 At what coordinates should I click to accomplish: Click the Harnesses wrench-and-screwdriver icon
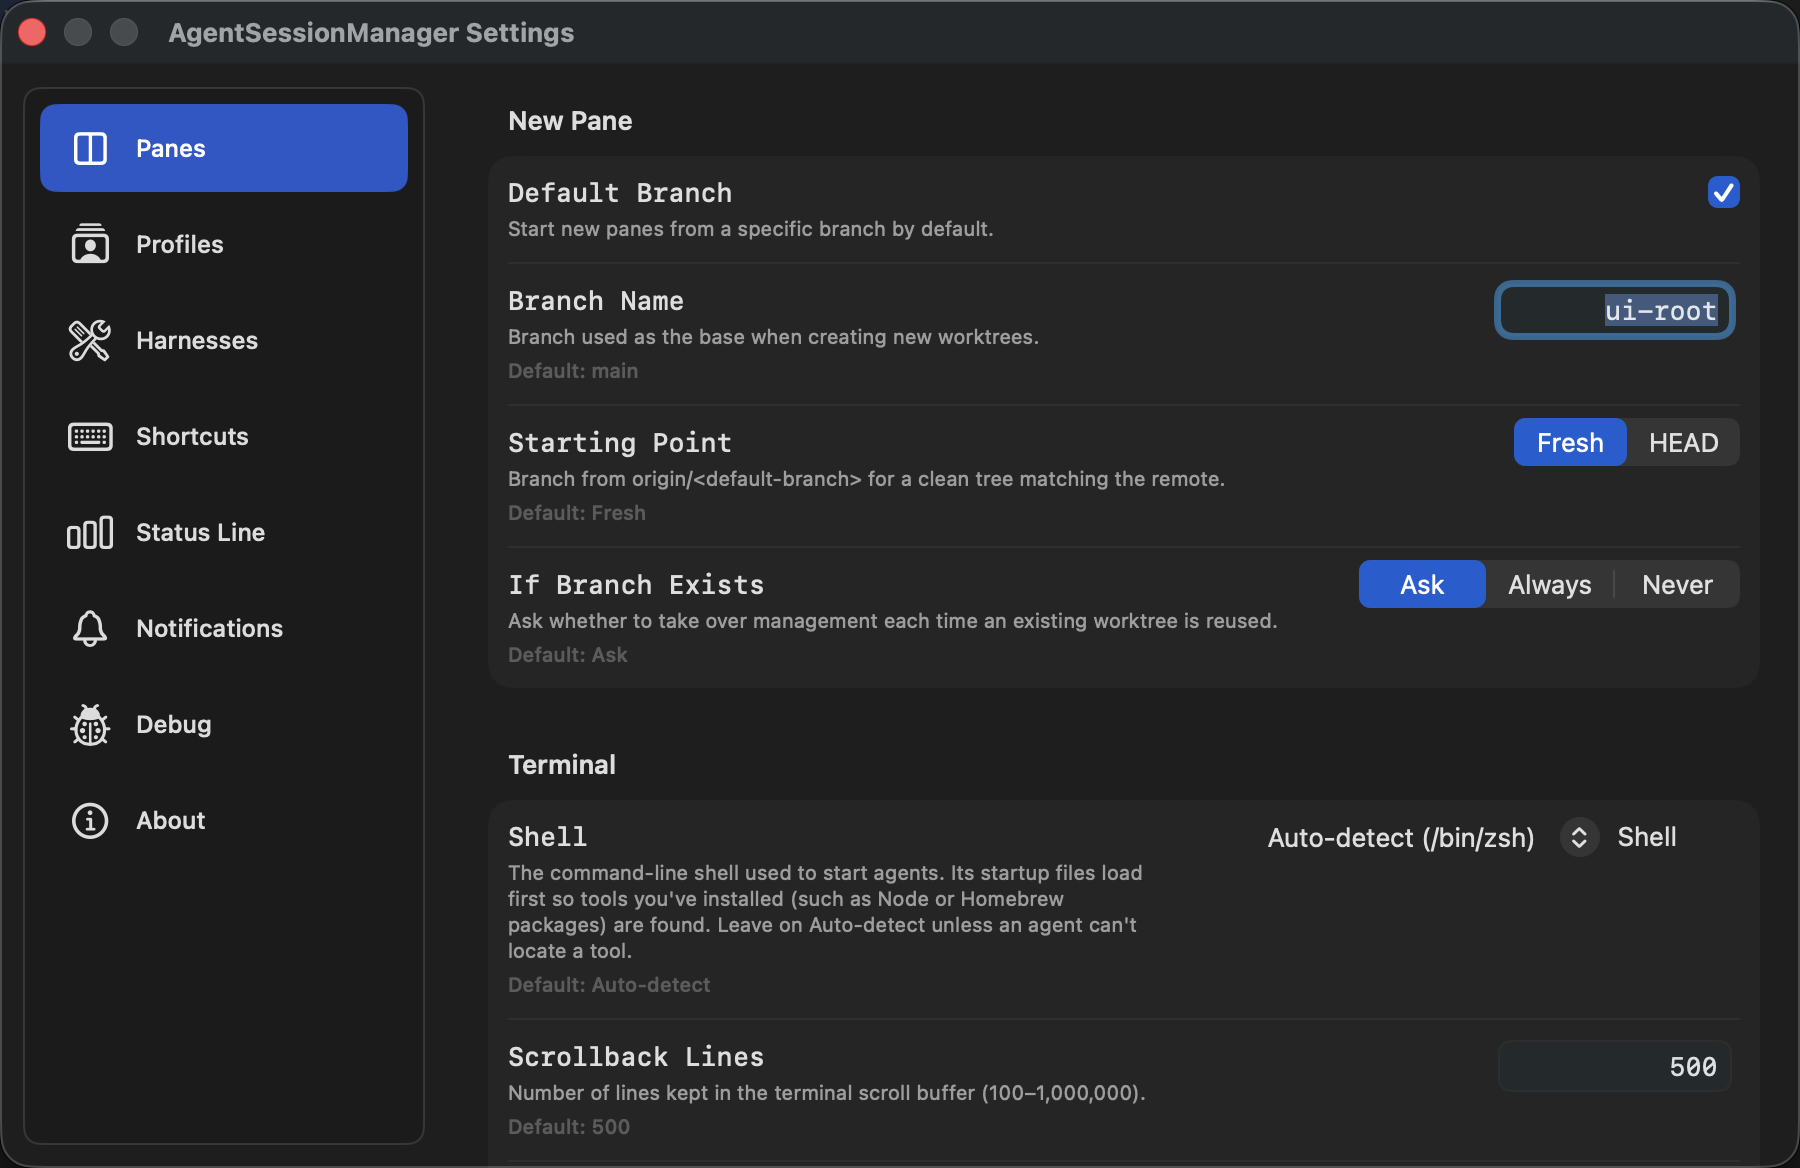(90, 340)
